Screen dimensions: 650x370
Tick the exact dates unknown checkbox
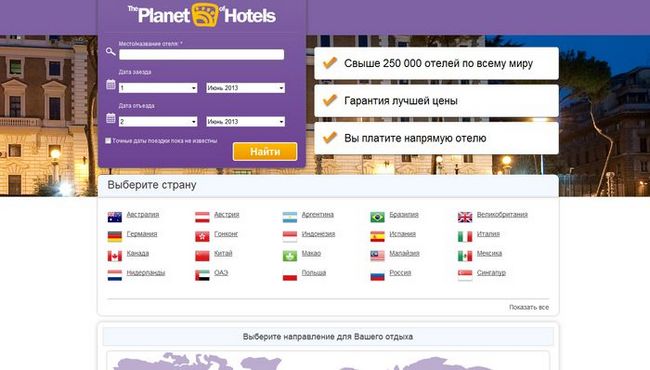pos(108,141)
